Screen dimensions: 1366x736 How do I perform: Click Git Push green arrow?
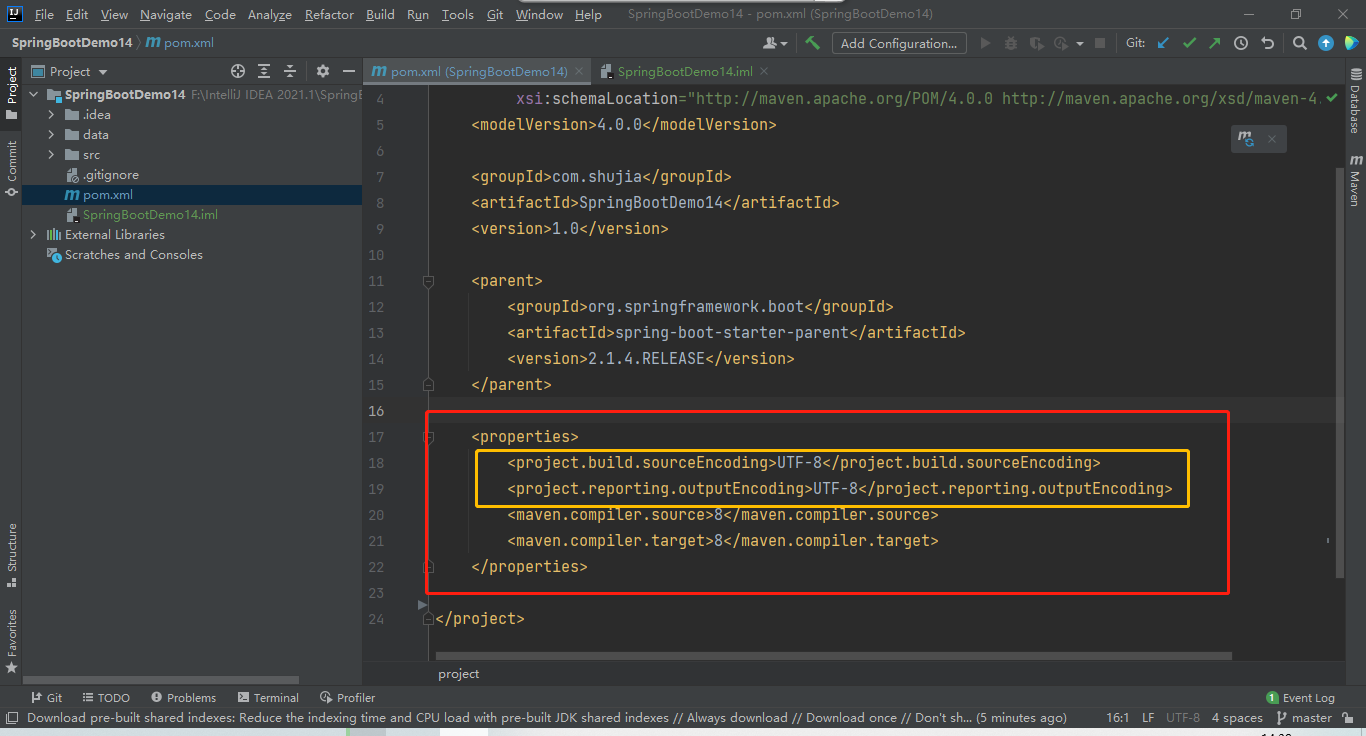click(1214, 43)
